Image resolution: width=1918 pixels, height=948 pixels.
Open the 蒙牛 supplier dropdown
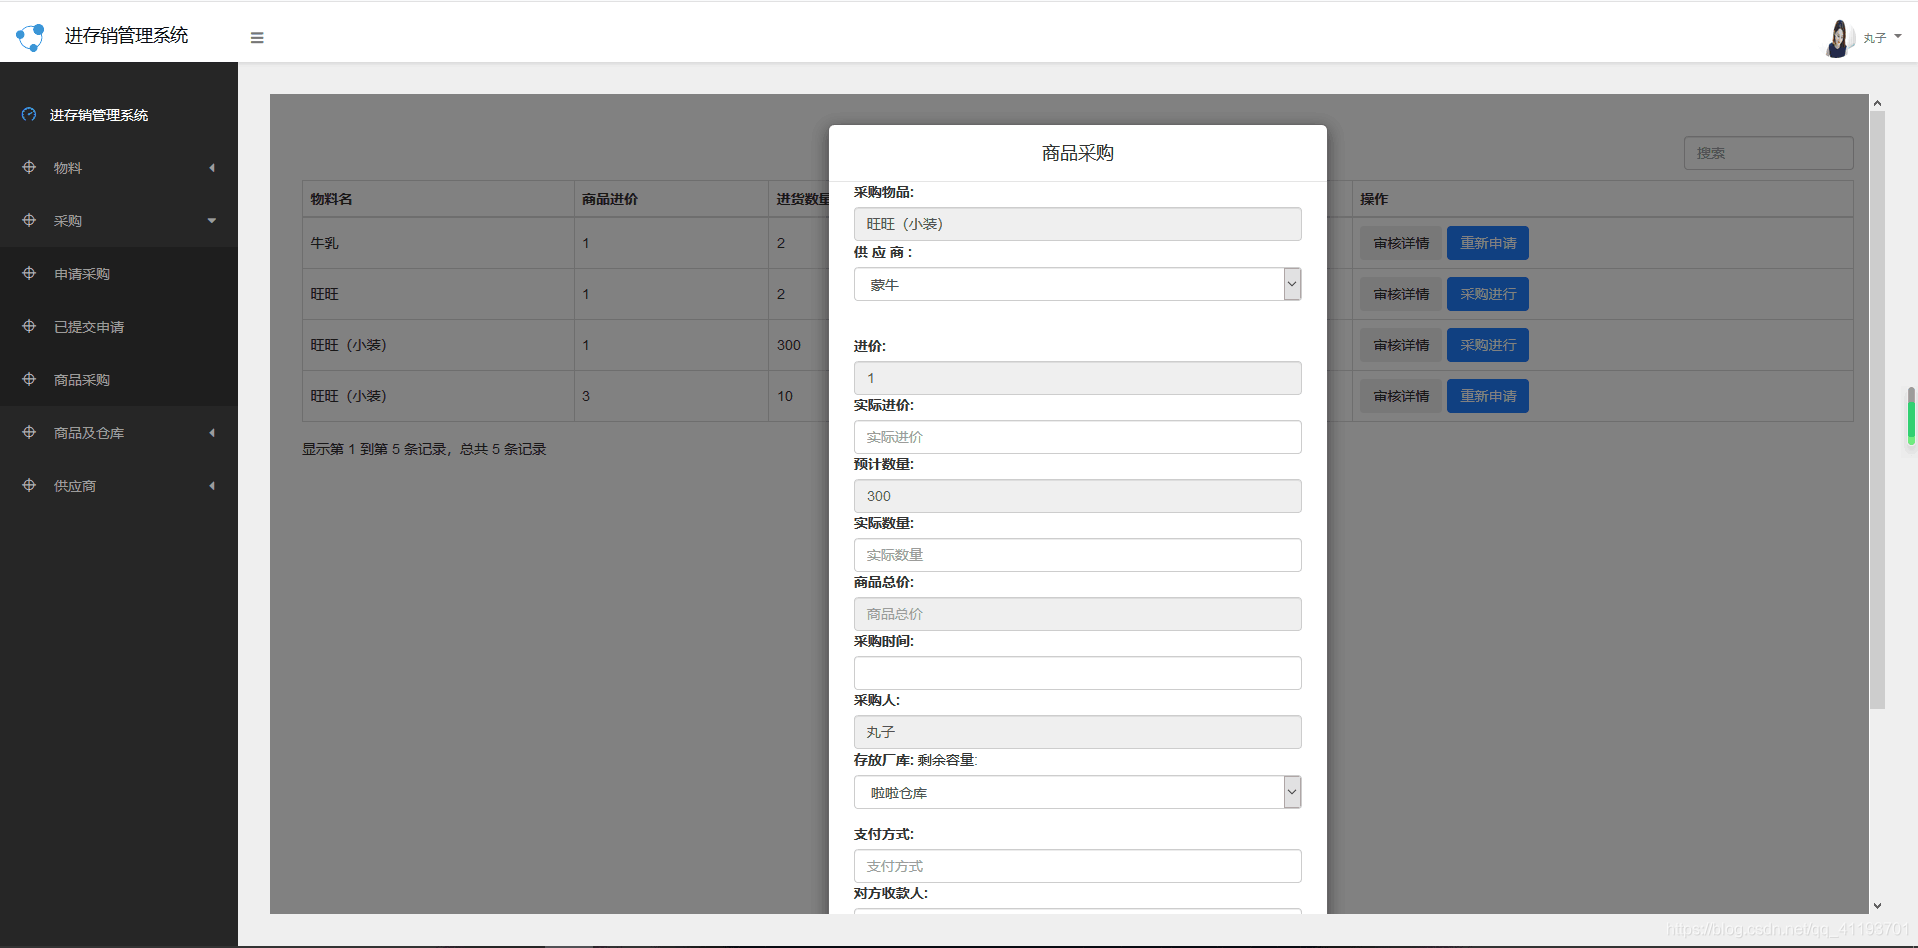click(1077, 284)
